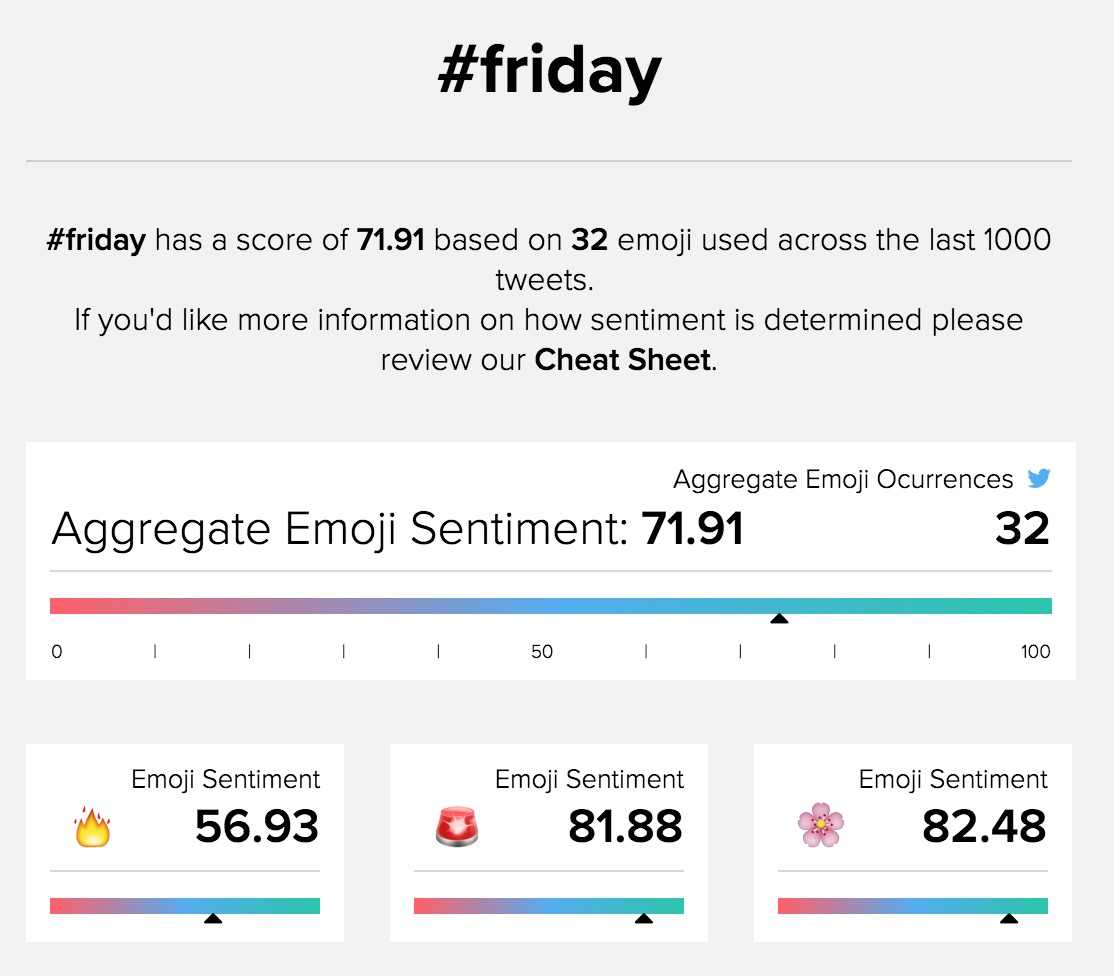This screenshot has height=976, width=1114.
Task: Click the #friday page heading
Action: (x=550, y=71)
